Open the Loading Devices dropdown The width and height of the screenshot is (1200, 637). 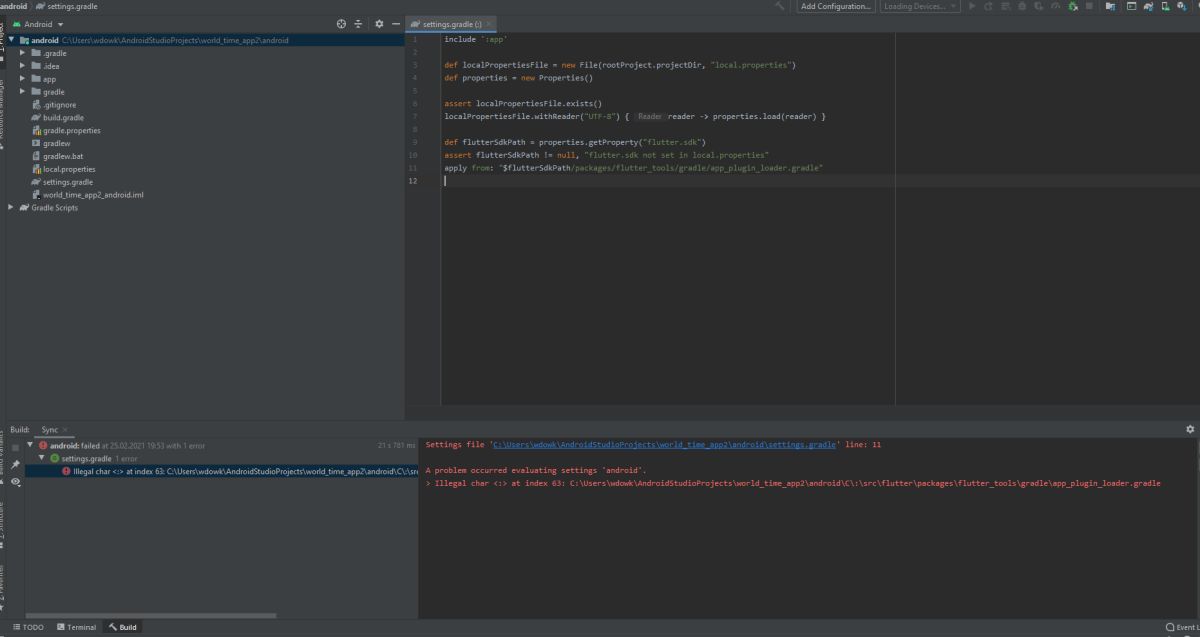(920, 6)
